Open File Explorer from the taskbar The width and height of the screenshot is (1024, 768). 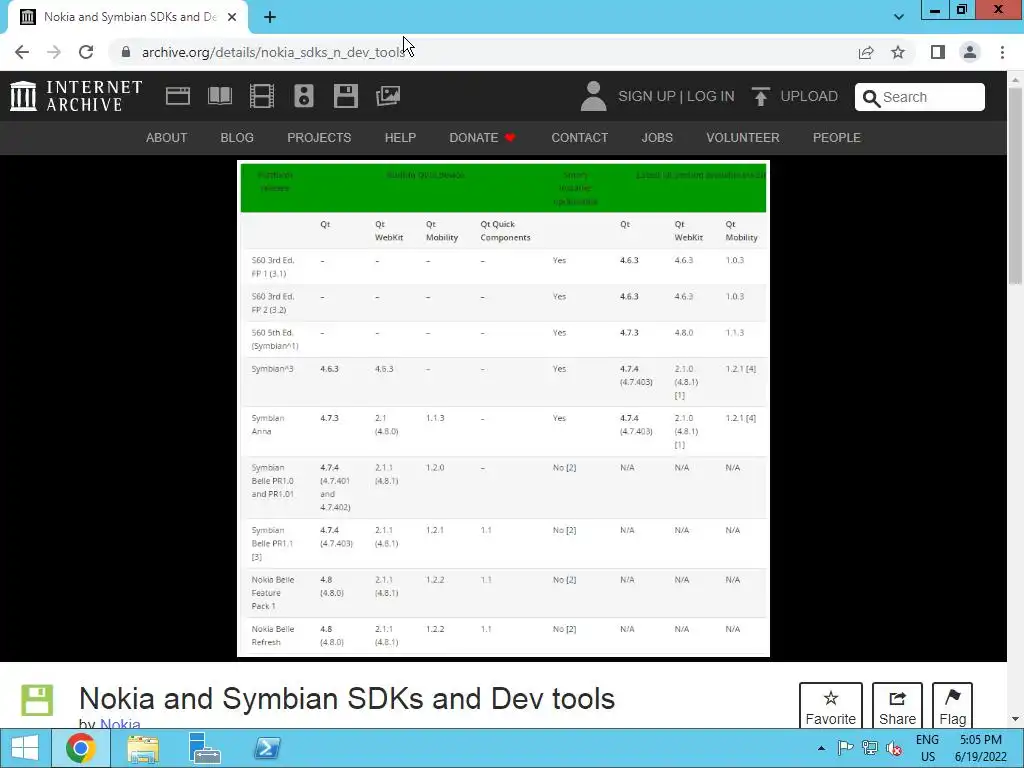click(x=143, y=748)
